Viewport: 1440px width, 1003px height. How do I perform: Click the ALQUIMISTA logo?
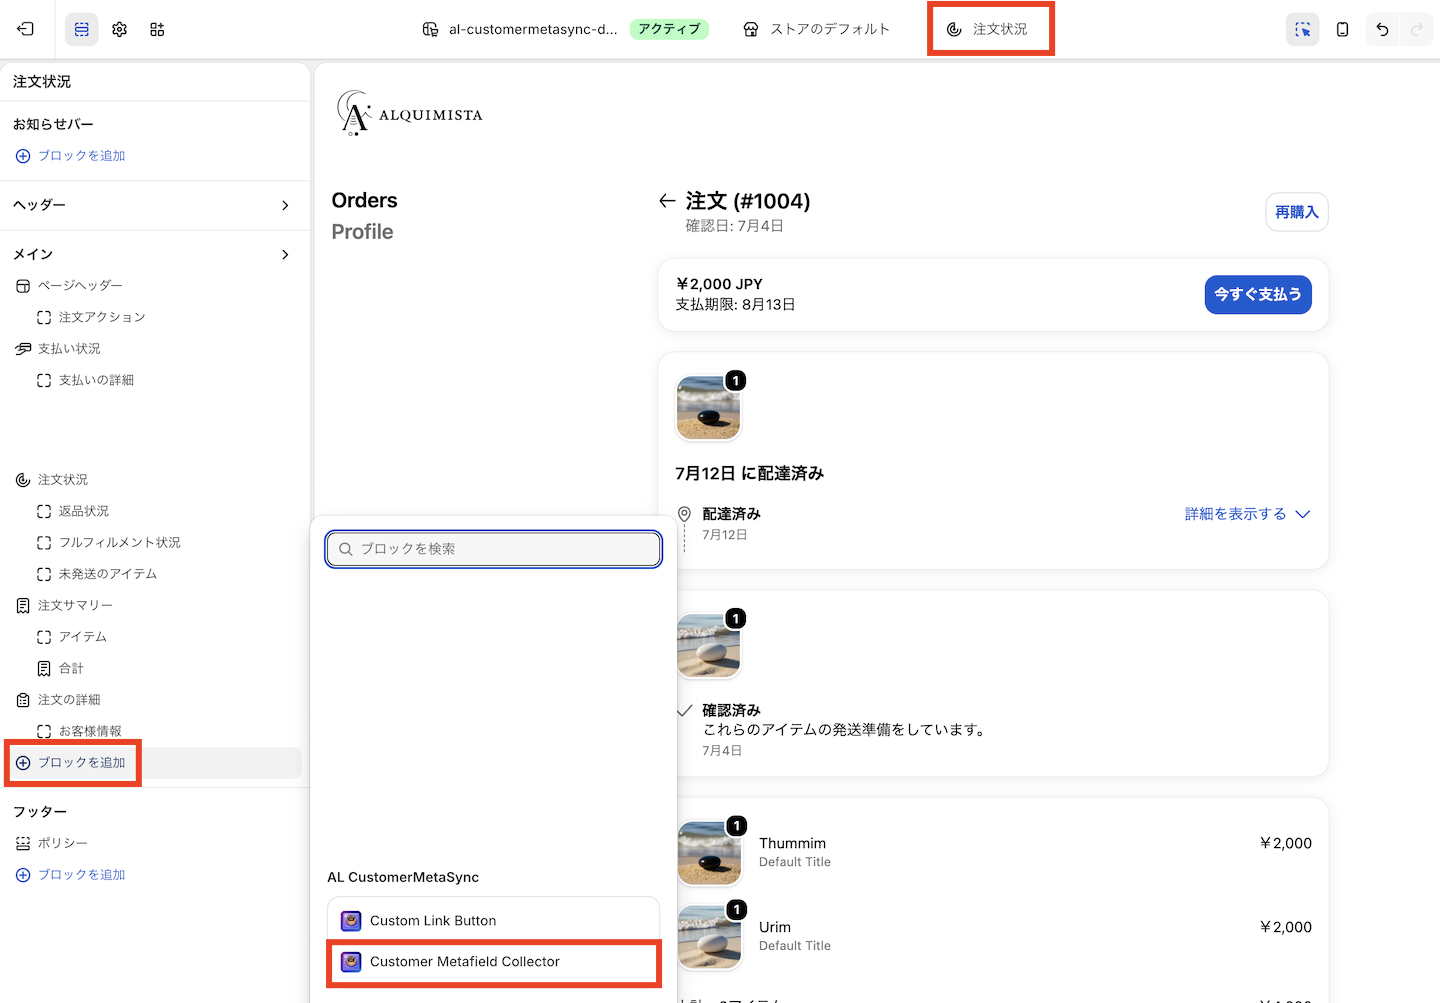click(x=410, y=113)
